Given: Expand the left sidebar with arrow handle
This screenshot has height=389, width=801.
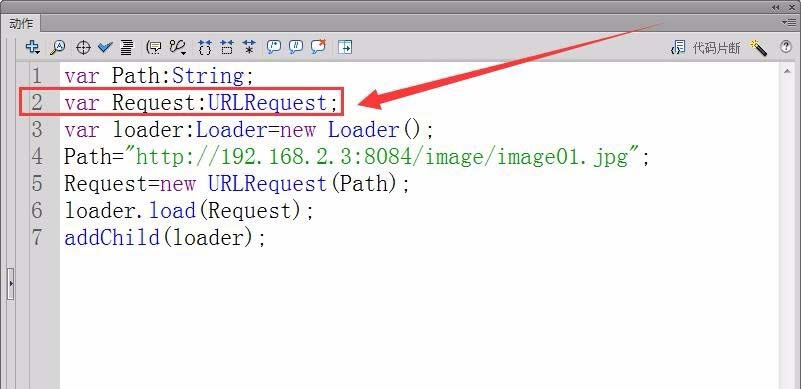Looking at the screenshot, I should (x=11, y=283).
